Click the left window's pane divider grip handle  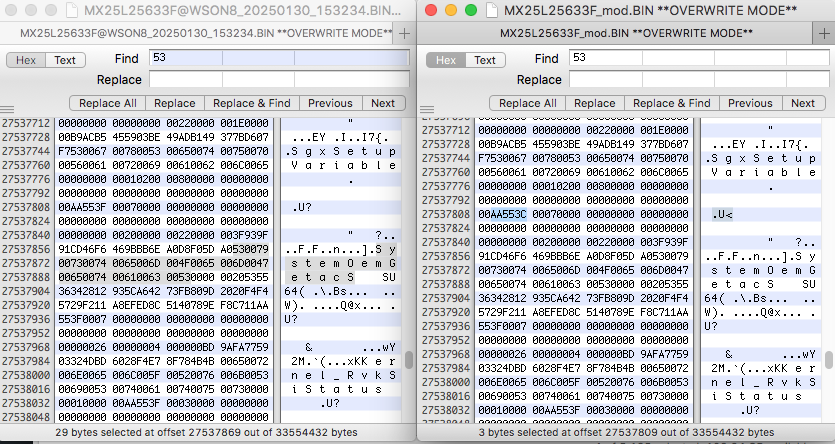coord(7,110)
